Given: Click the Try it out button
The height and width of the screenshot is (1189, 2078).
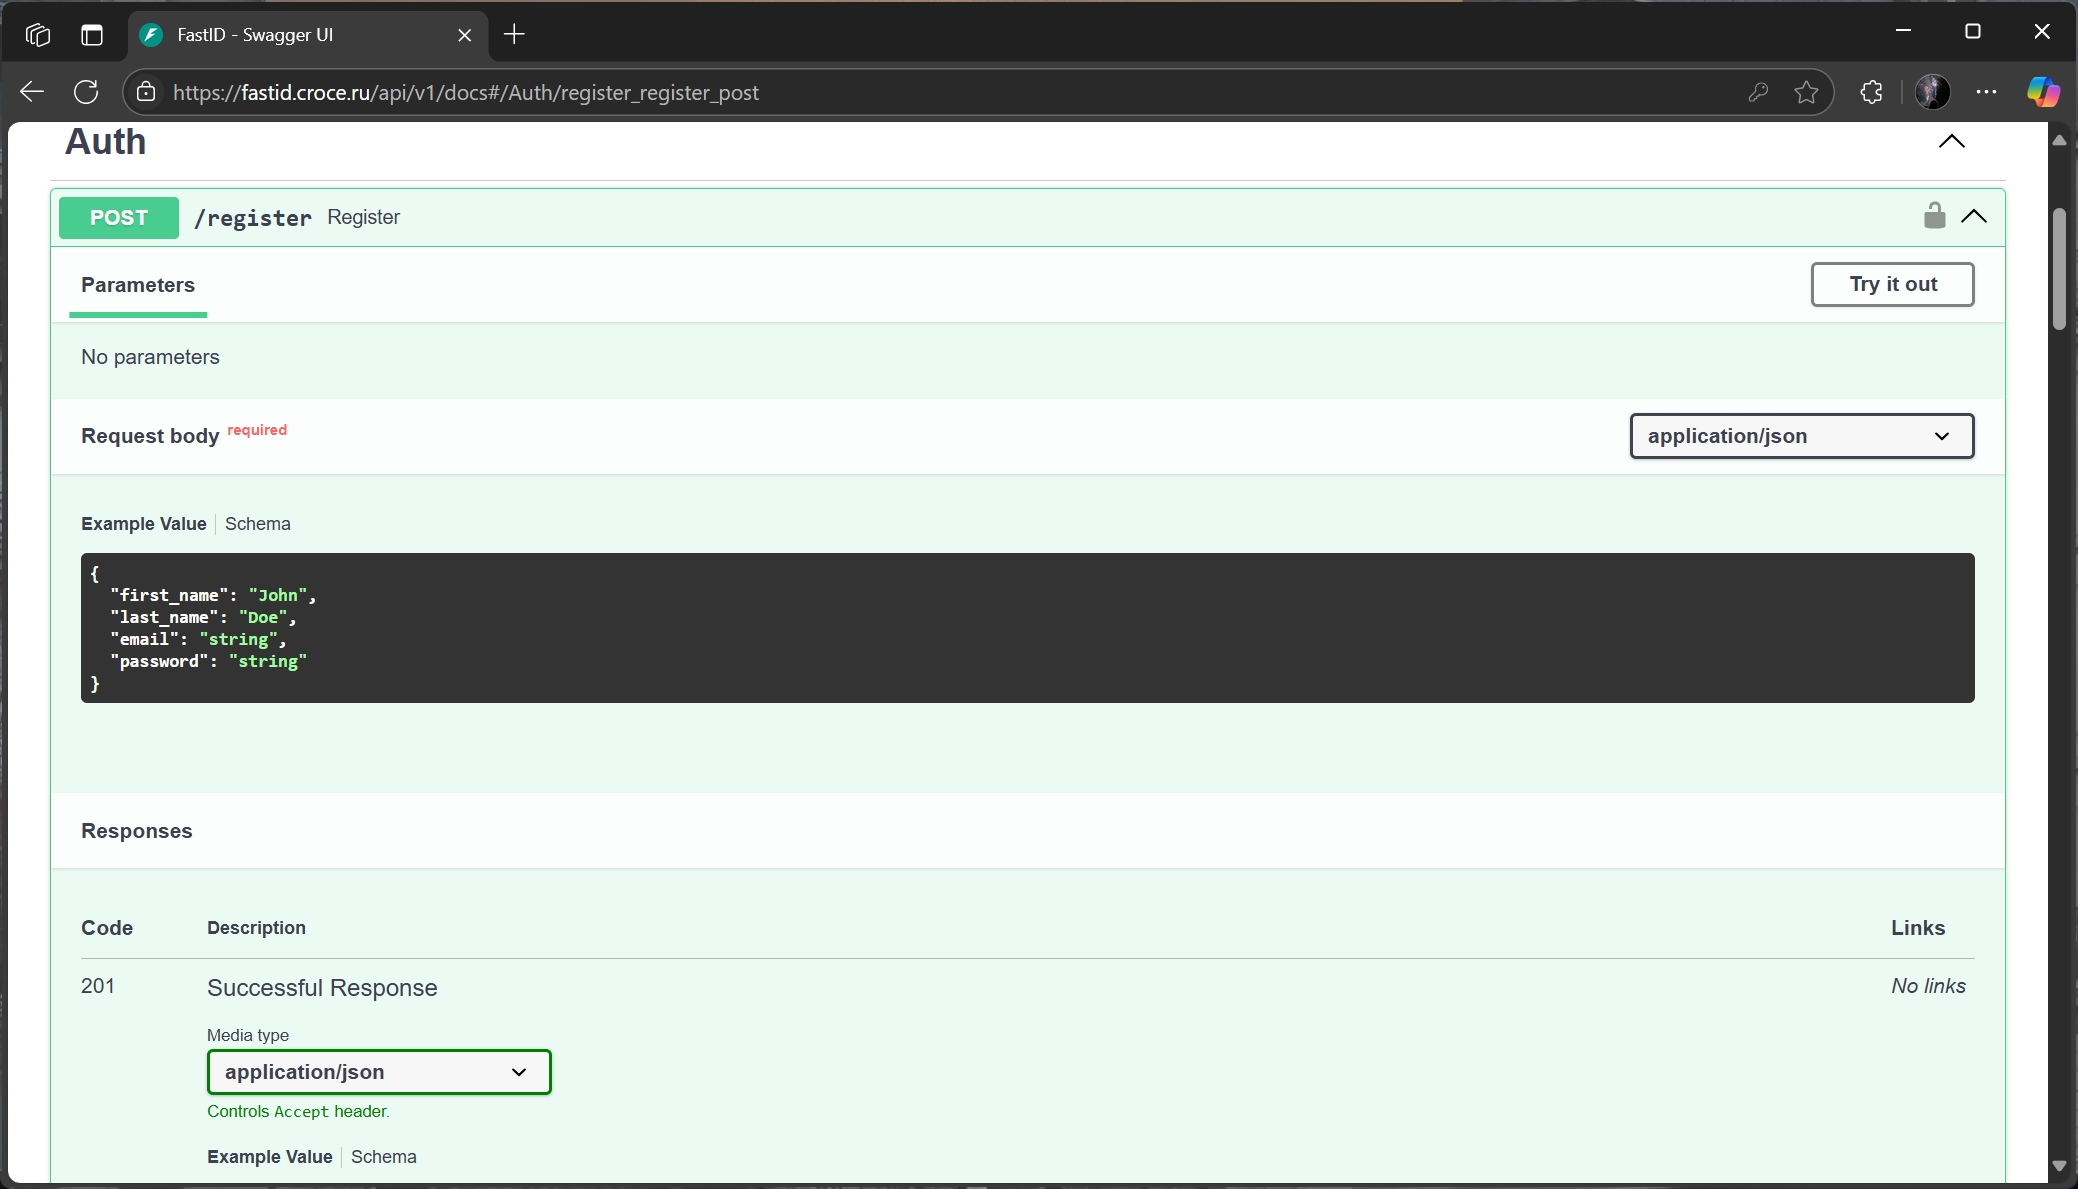Looking at the screenshot, I should [1892, 284].
